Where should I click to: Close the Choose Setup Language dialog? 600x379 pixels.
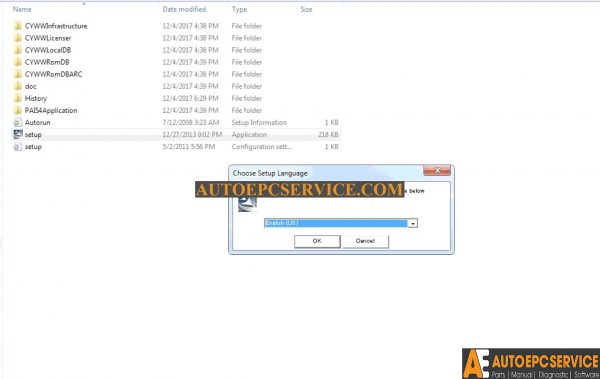click(x=437, y=171)
